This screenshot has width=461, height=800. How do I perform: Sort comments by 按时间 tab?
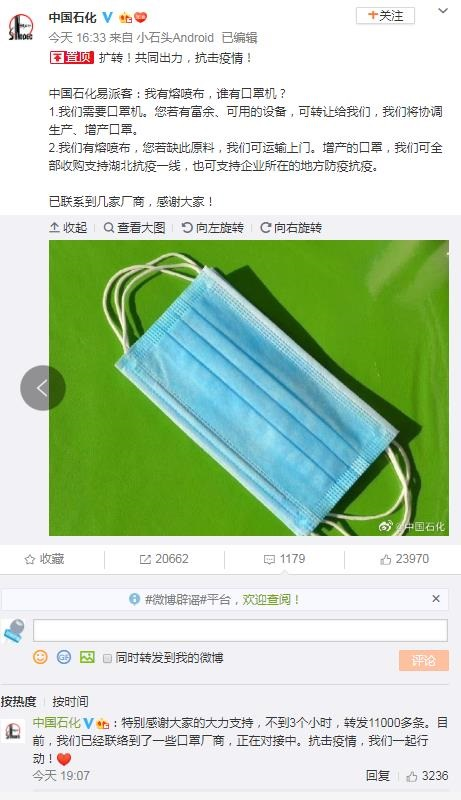[70, 702]
